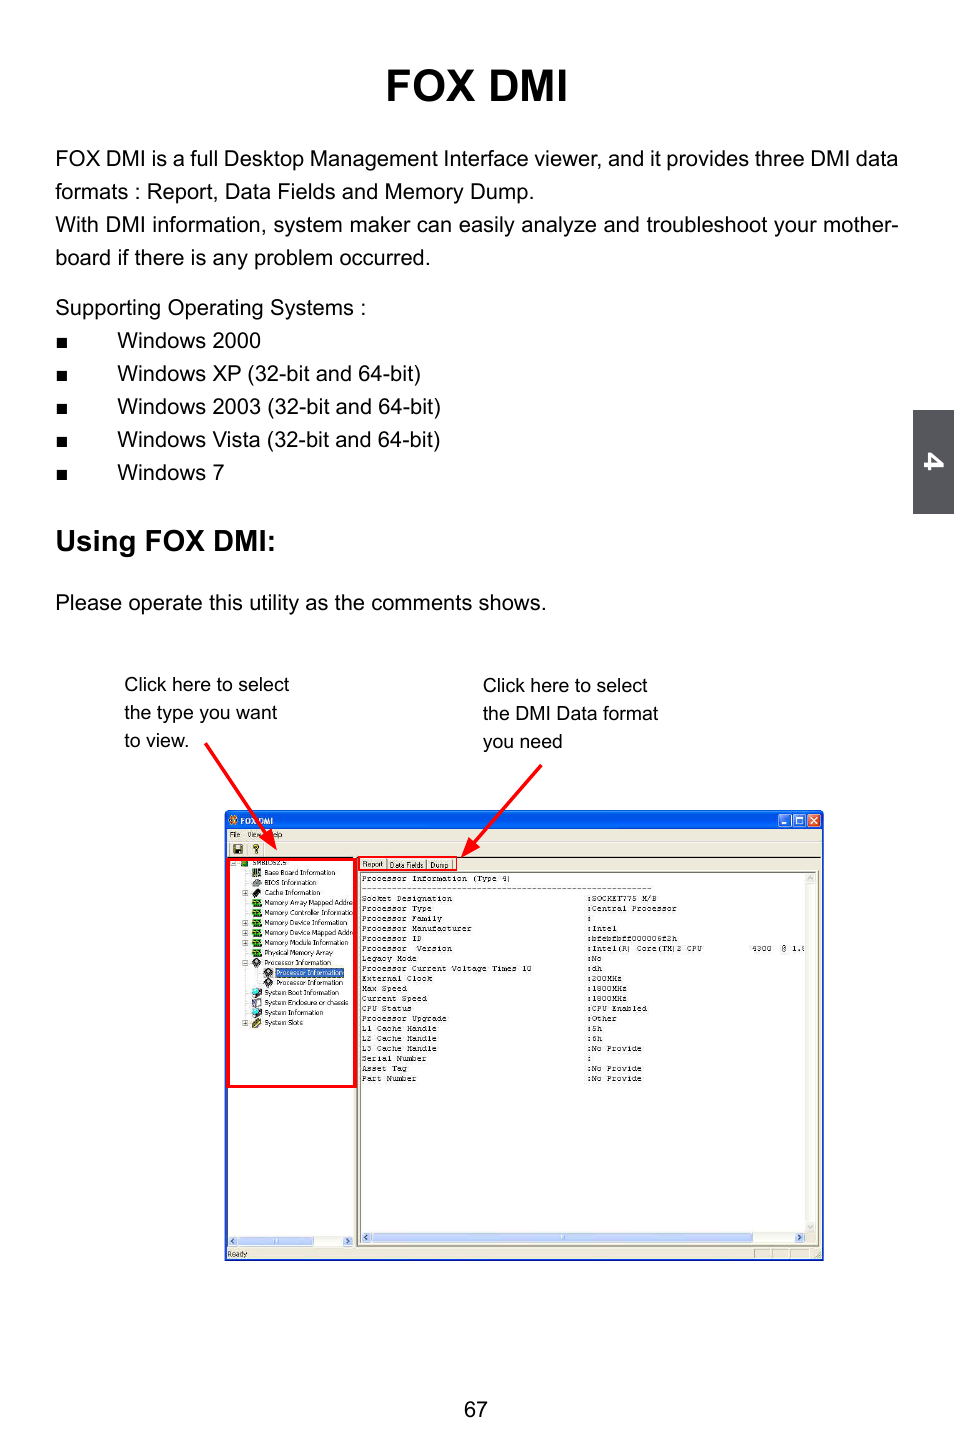Click the ':SOCKET775 M/B' value
Screen dimensions: 954x1452
[x=622, y=899]
